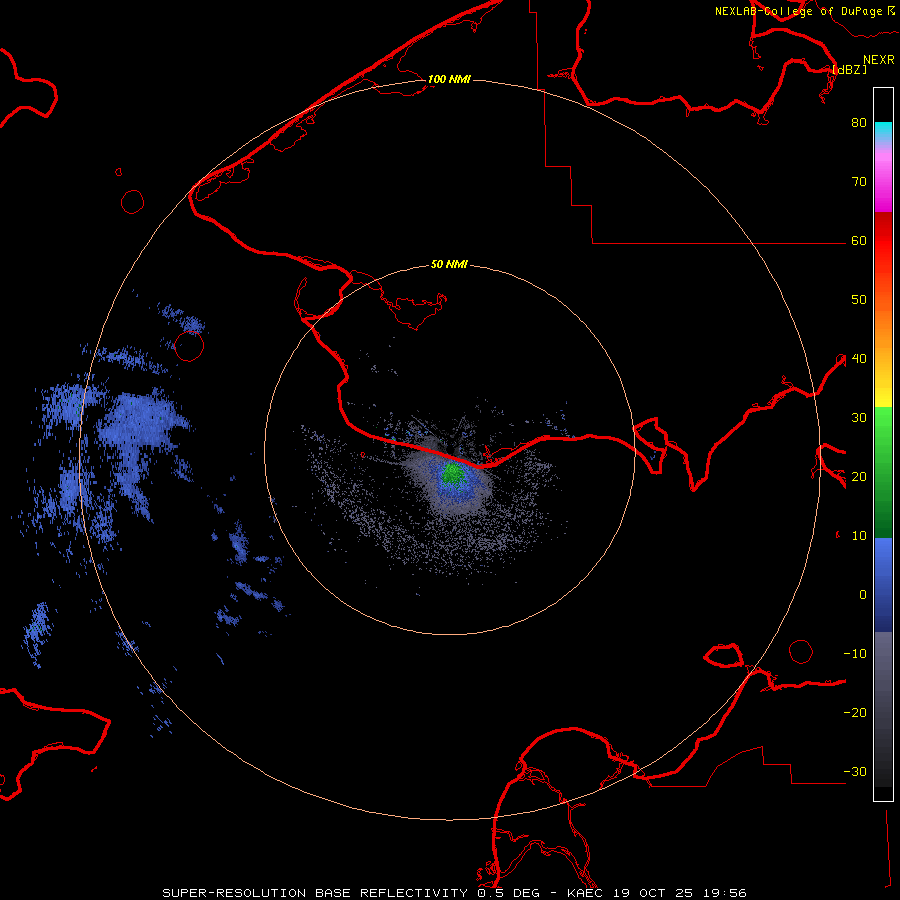Pick the blue segment of the color bar
The width and height of the screenshot is (900, 900).
pos(883,585)
